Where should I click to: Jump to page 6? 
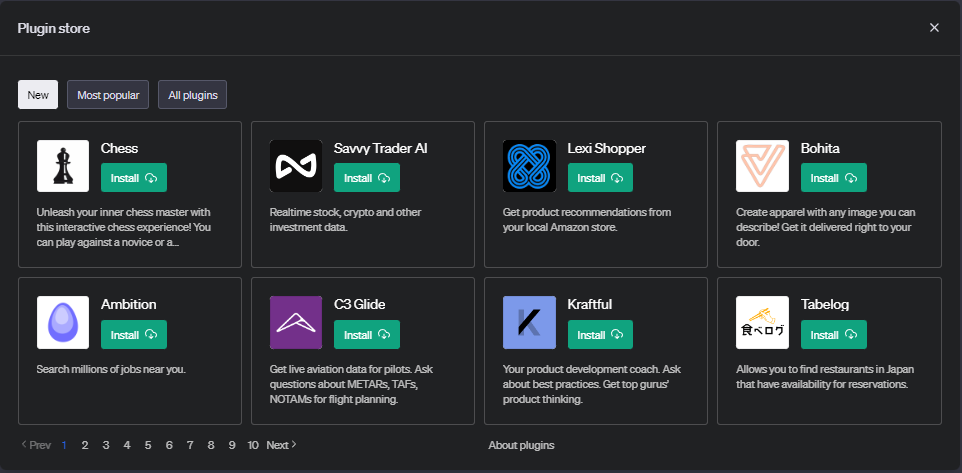pyautogui.click(x=169, y=445)
